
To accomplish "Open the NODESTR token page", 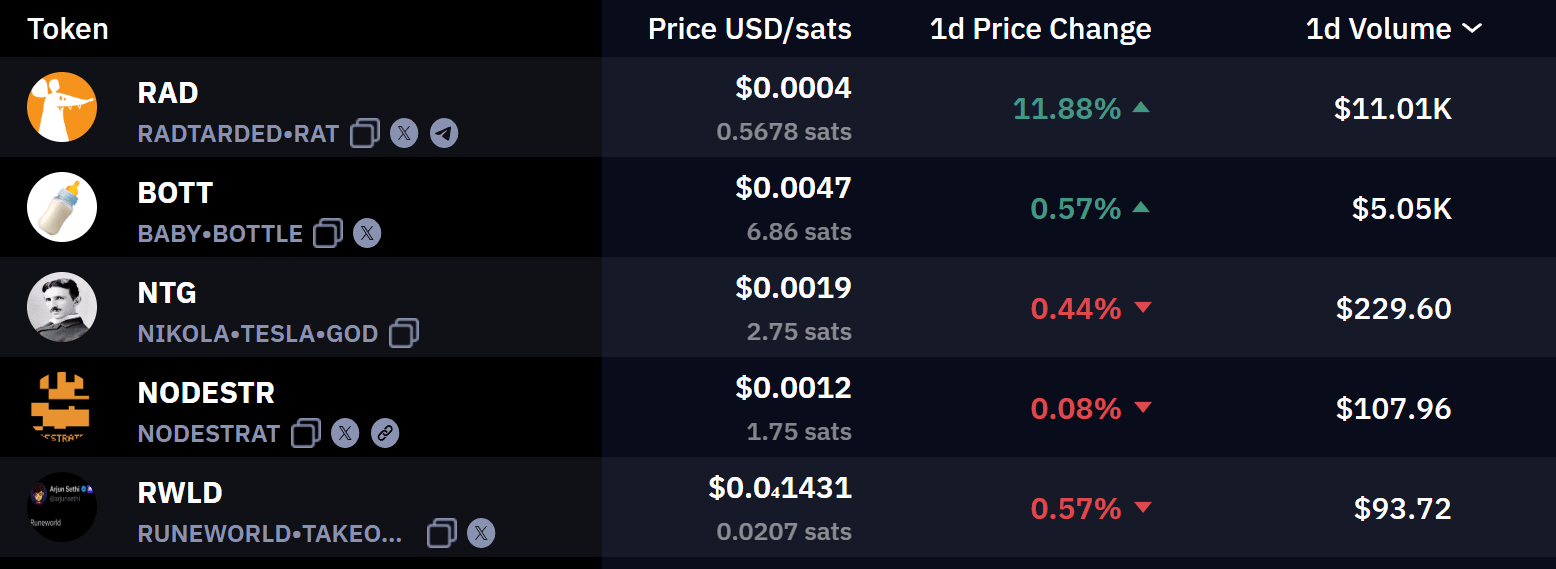I will point(206,393).
